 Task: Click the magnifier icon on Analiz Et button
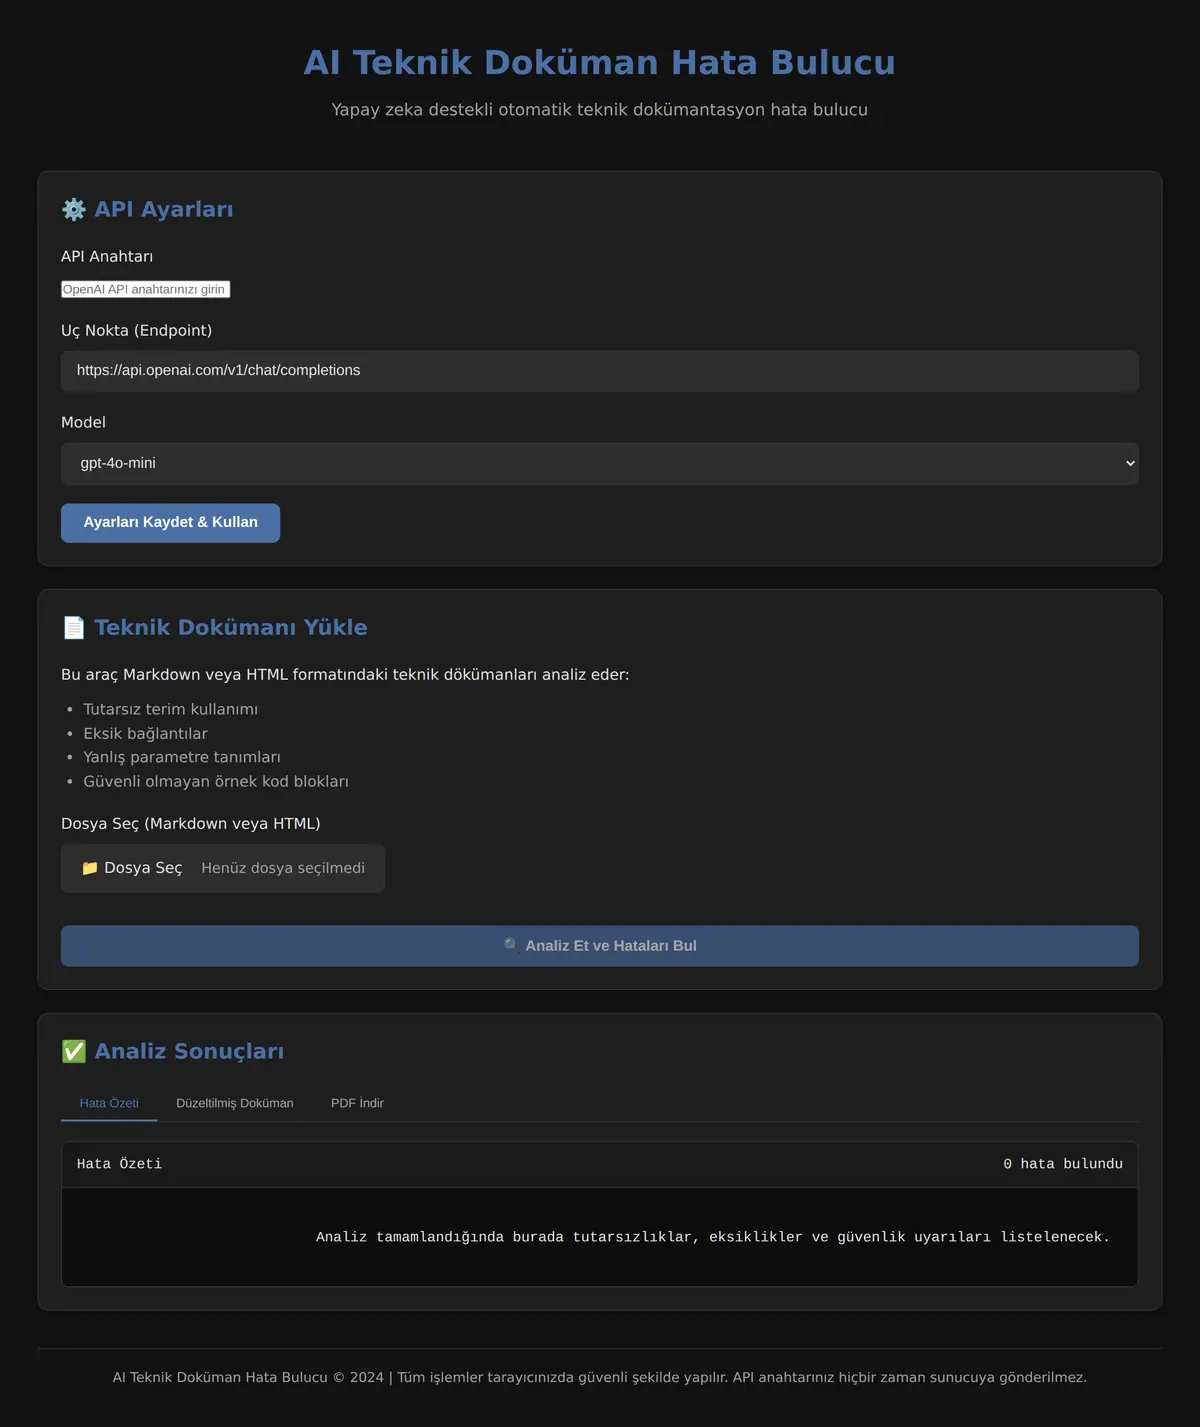511,945
